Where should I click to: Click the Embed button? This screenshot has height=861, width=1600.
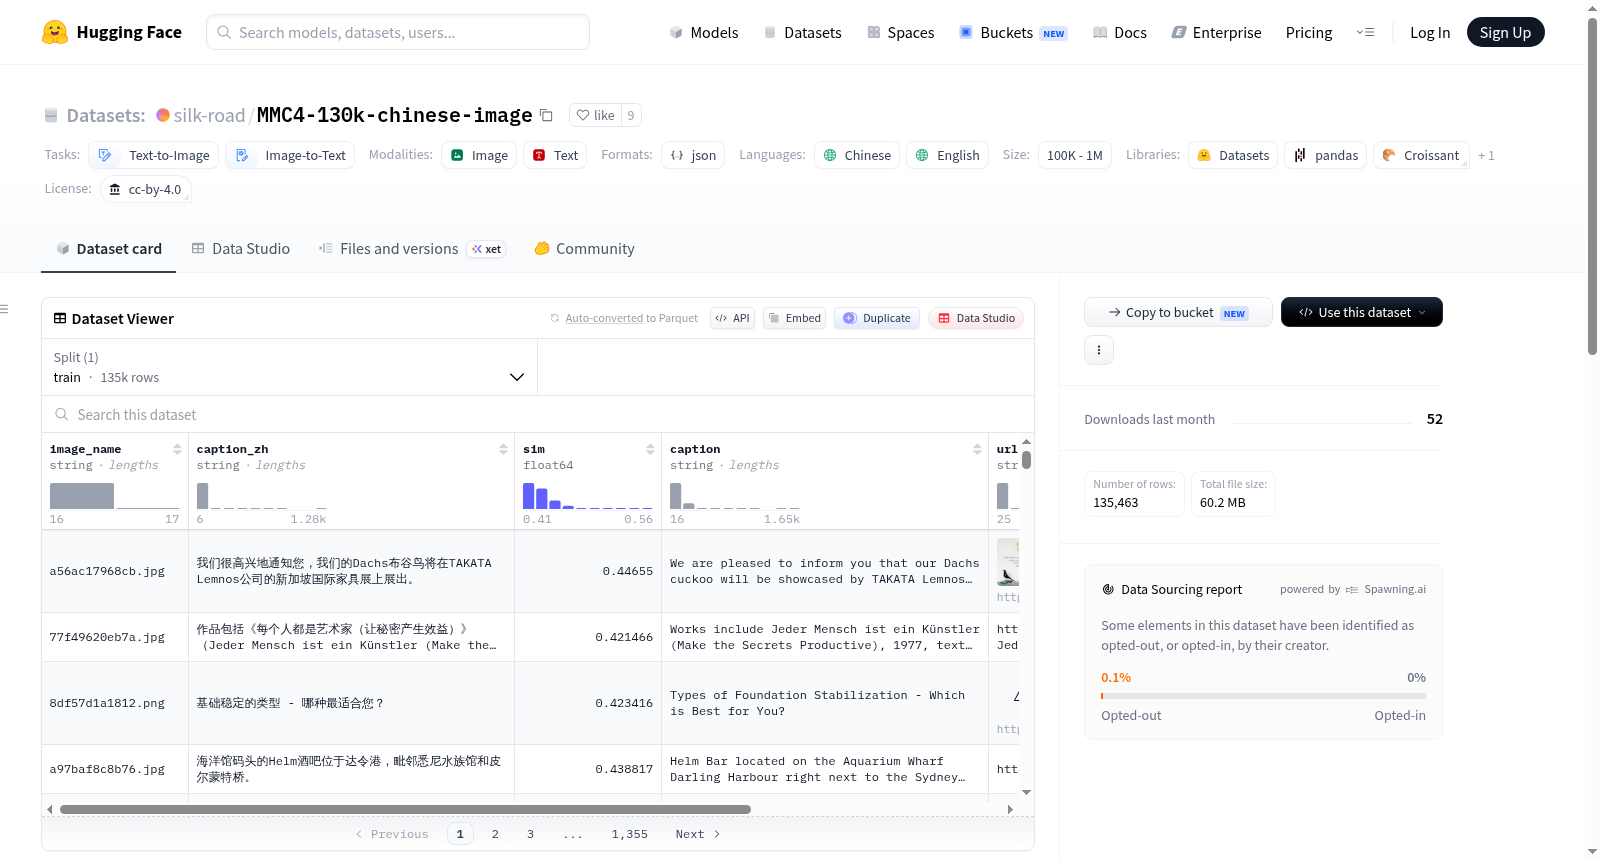pos(794,318)
